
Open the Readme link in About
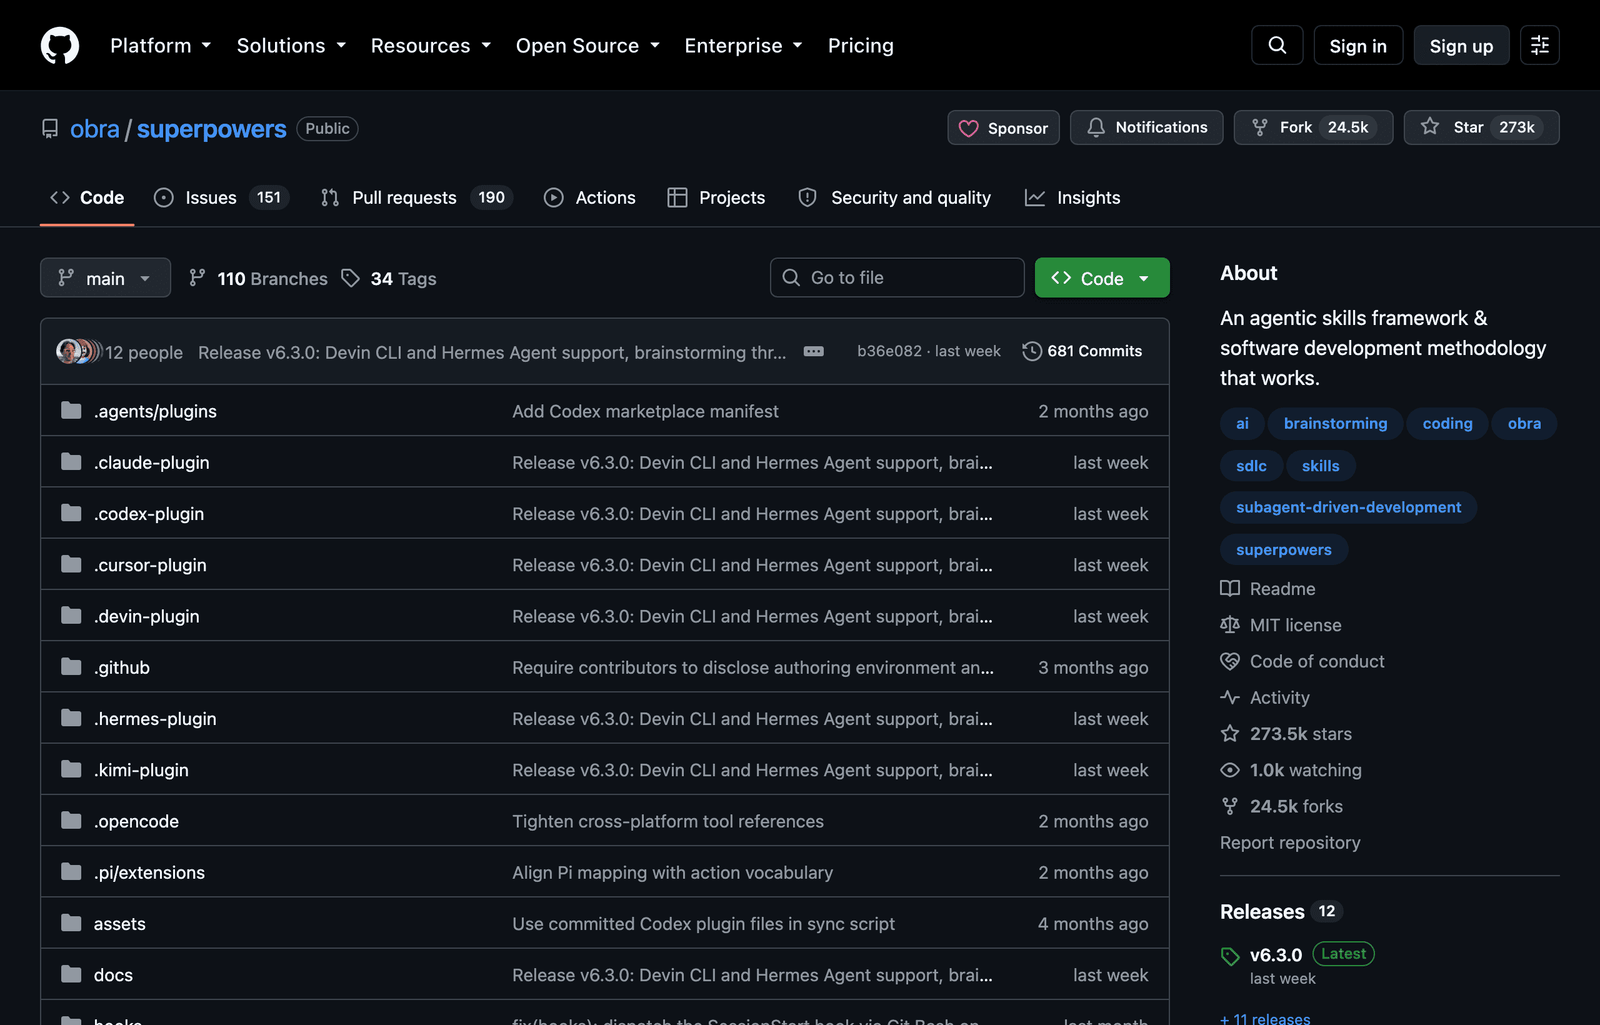[1268, 589]
